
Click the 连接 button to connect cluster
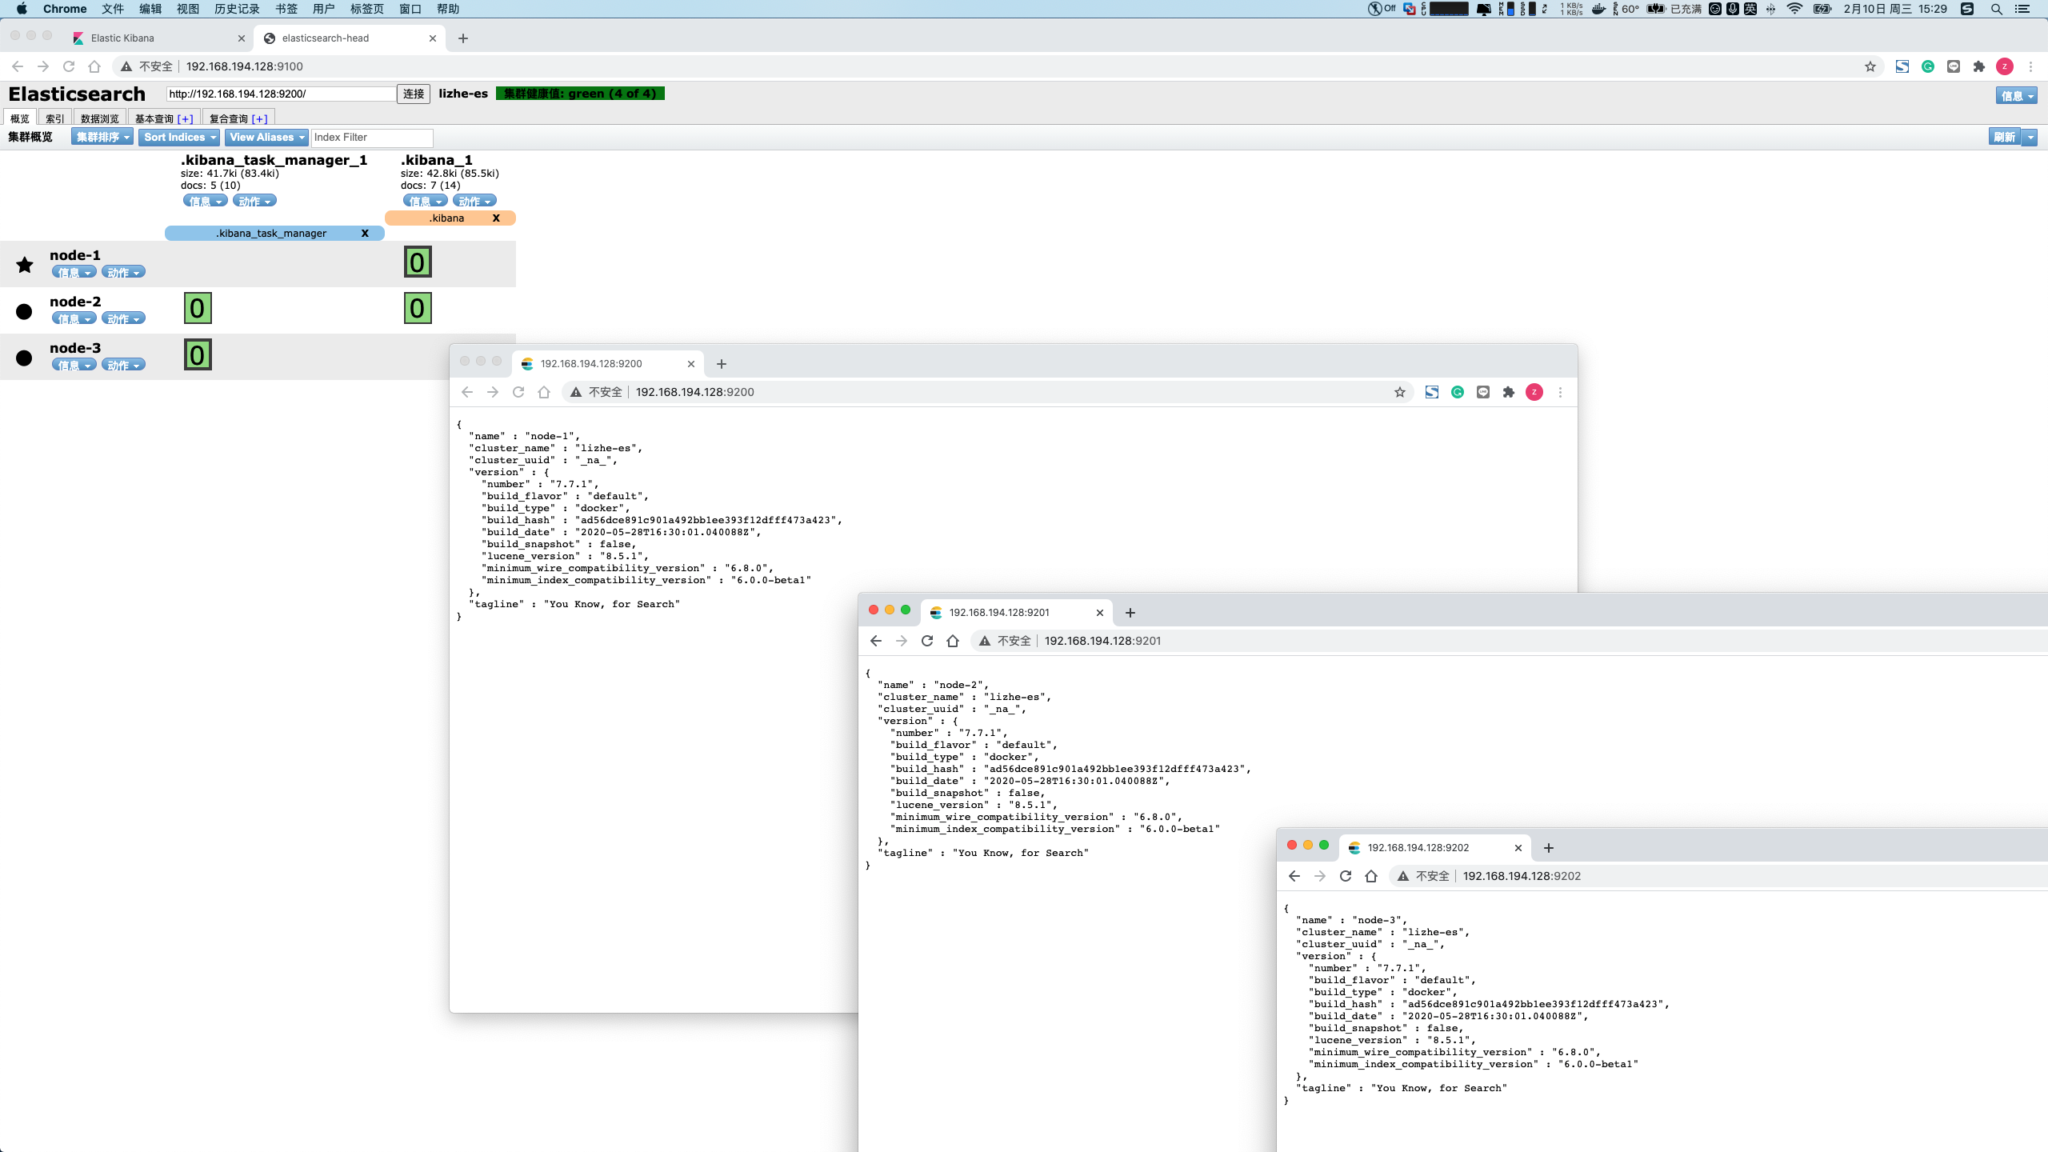[414, 93]
